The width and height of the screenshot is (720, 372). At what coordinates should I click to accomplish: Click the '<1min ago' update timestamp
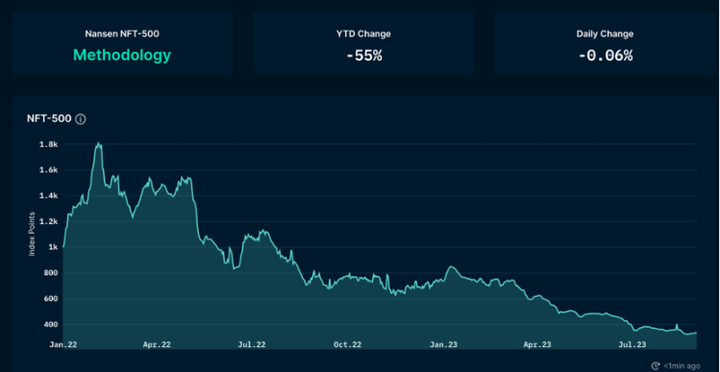682,366
